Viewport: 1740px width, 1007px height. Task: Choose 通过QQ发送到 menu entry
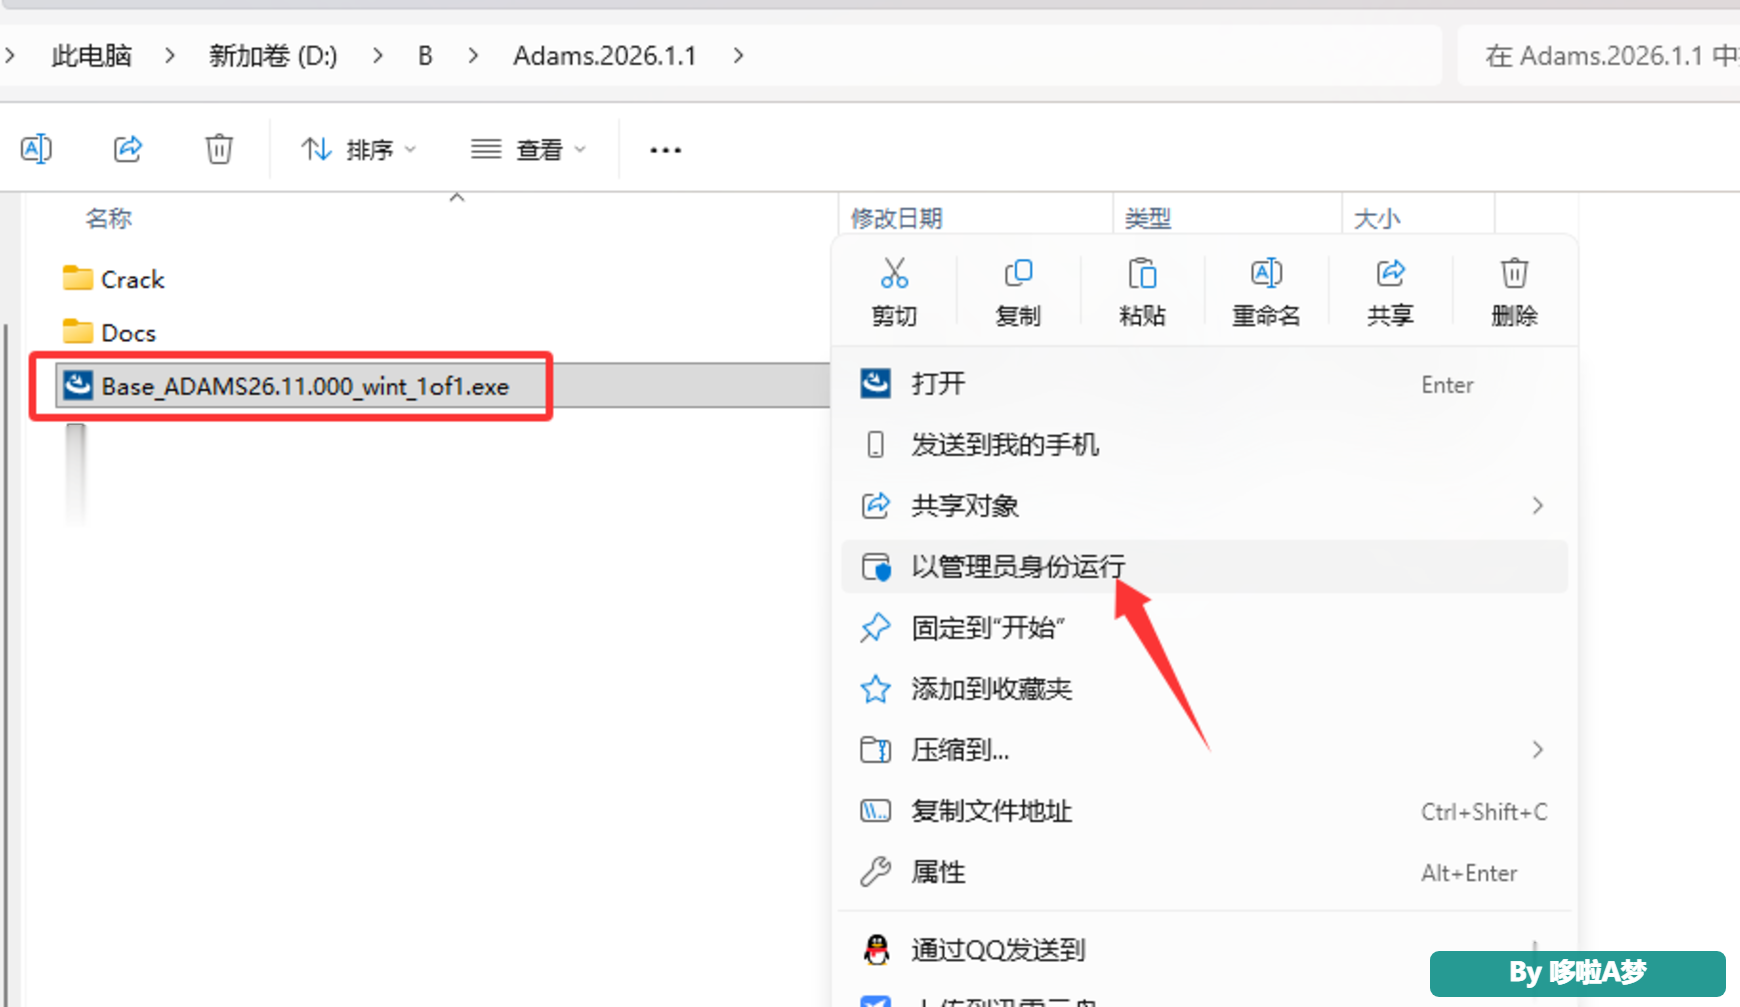(x=1205, y=950)
